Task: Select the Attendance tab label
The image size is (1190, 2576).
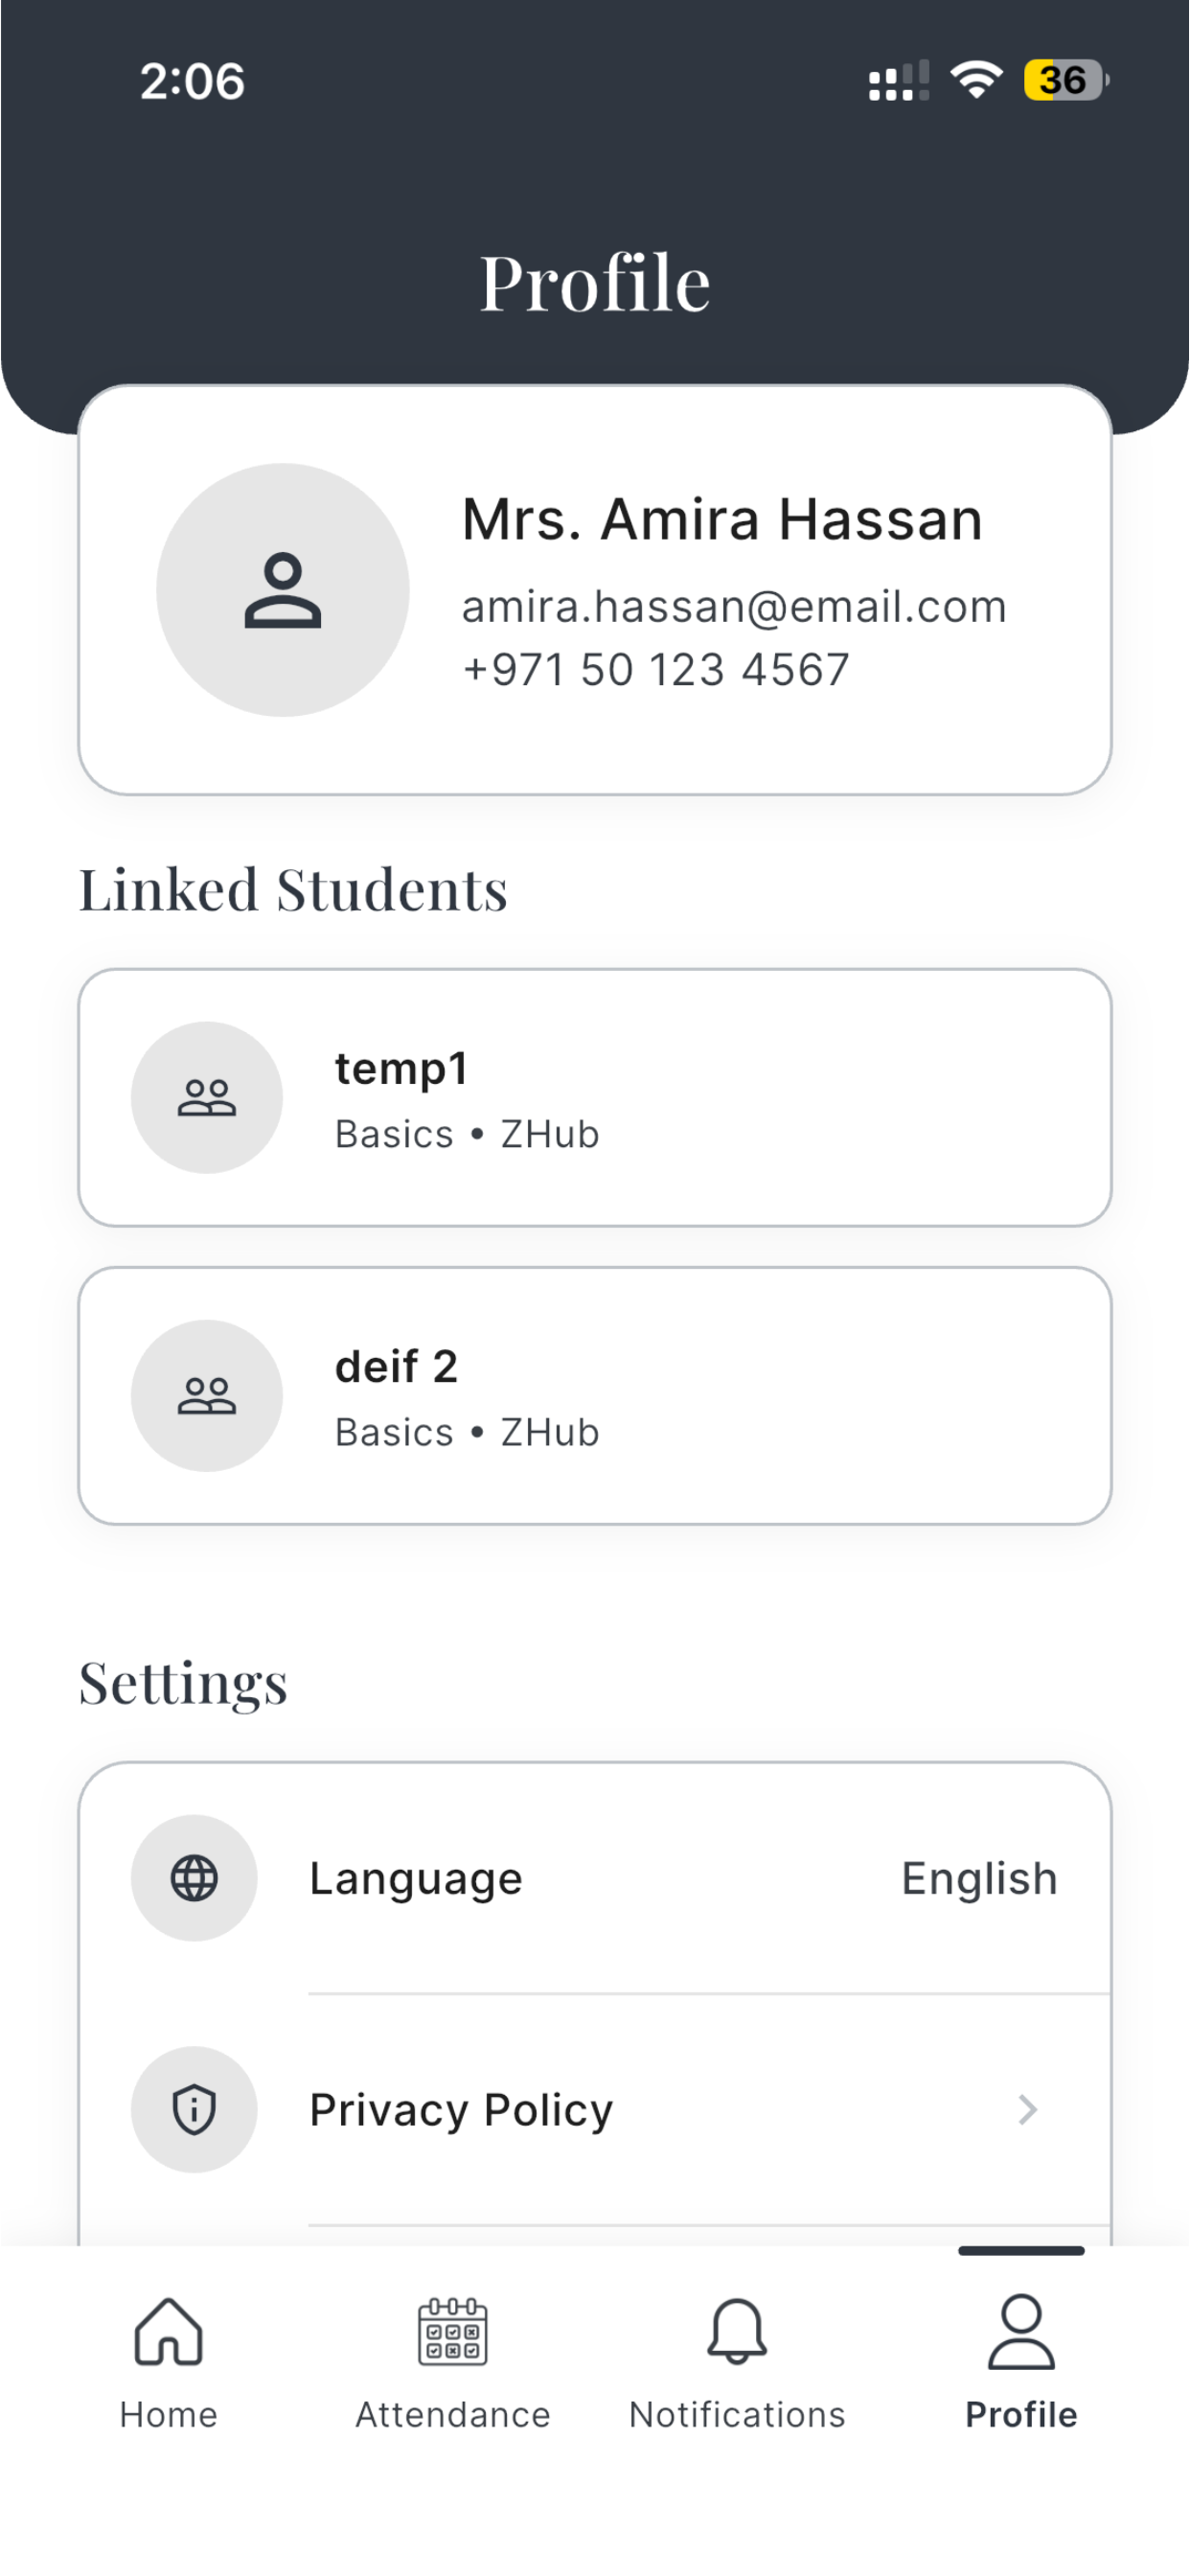Action: [x=453, y=2414]
